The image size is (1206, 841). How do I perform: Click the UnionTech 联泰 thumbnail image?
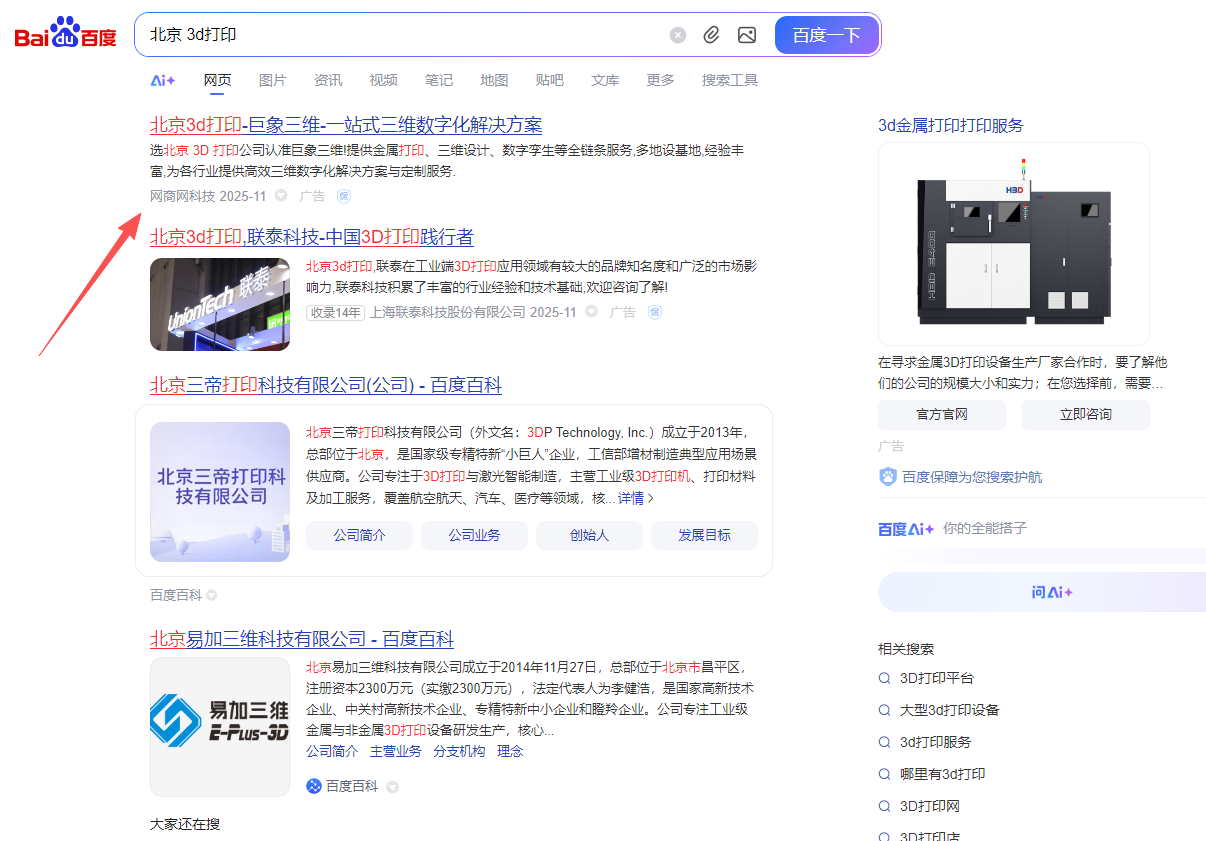pos(220,304)
